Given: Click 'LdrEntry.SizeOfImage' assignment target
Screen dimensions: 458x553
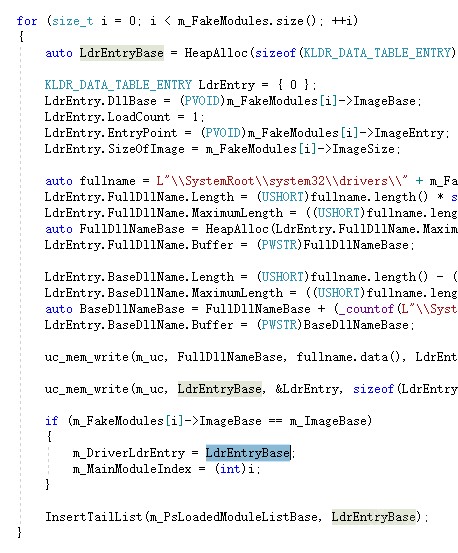Looking at the screenshot, I should (x=115, y=149).
